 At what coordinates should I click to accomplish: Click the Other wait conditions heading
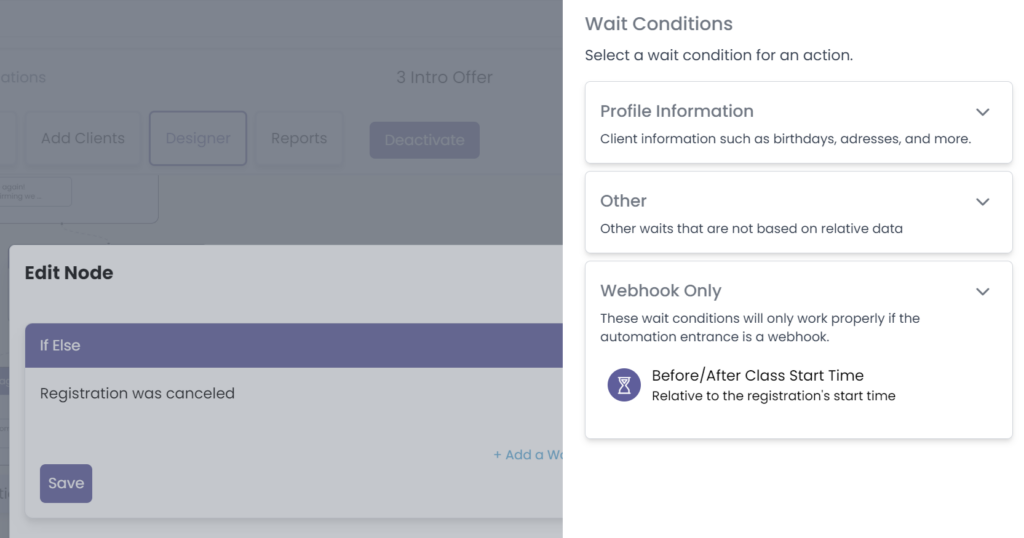[x=623, y=201]
